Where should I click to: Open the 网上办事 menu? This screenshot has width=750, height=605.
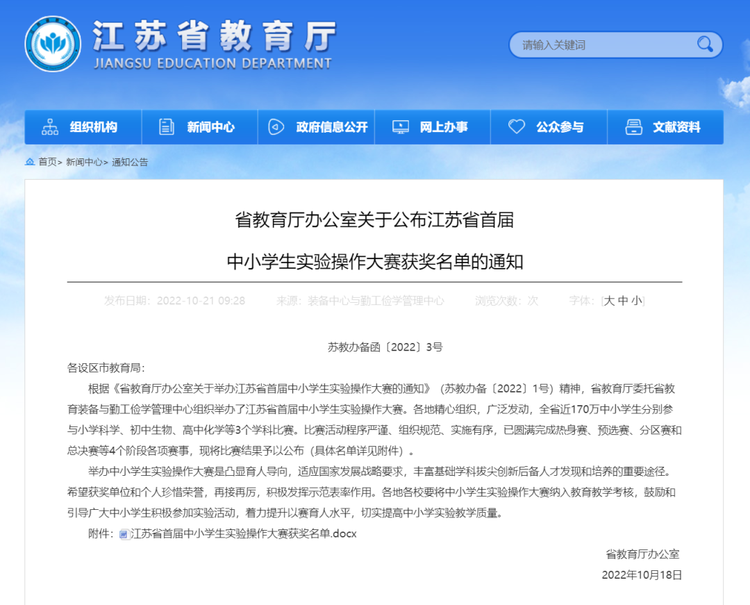click(433, 127)
